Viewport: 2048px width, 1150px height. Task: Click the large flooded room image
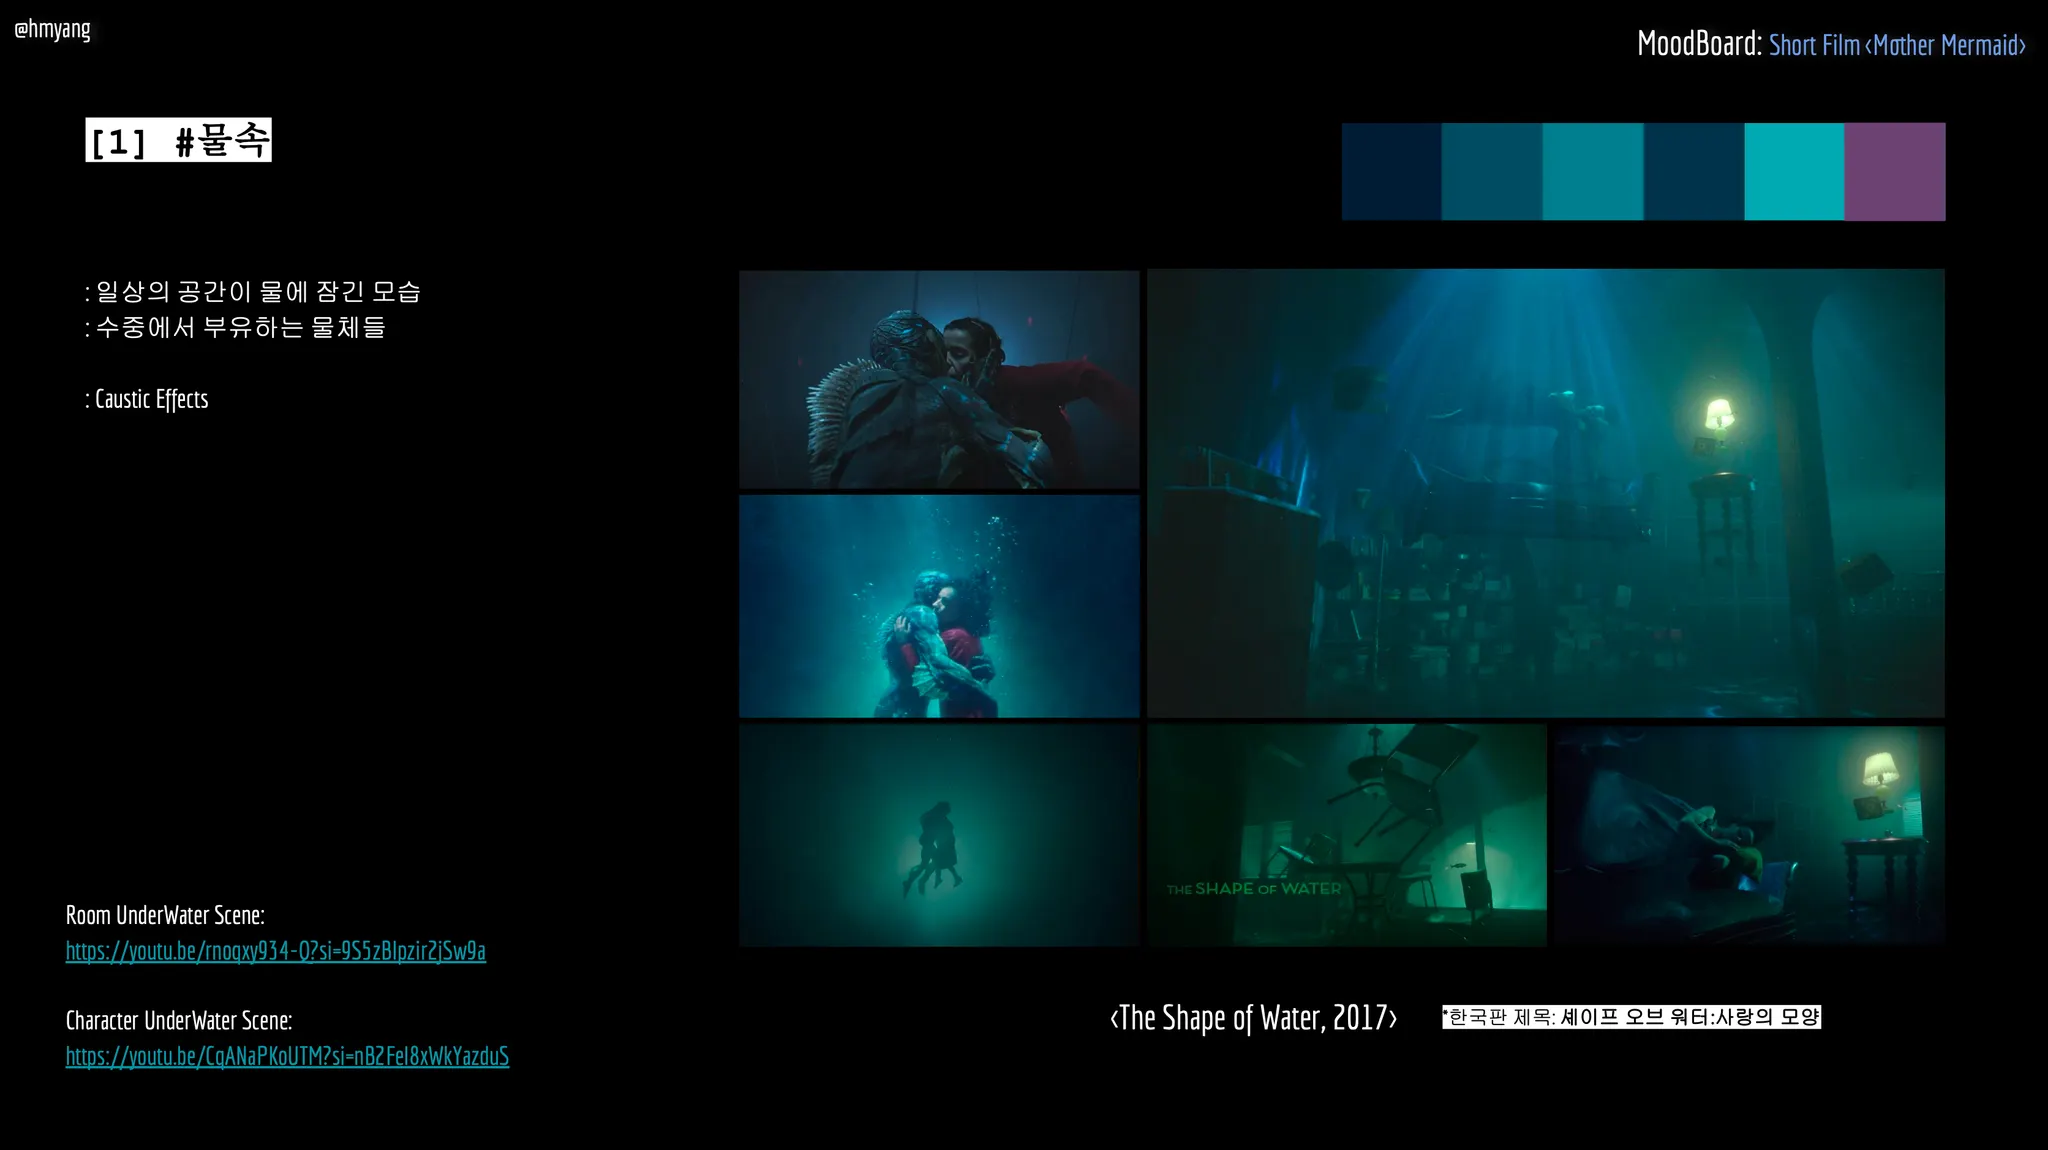coord(1545,492)
